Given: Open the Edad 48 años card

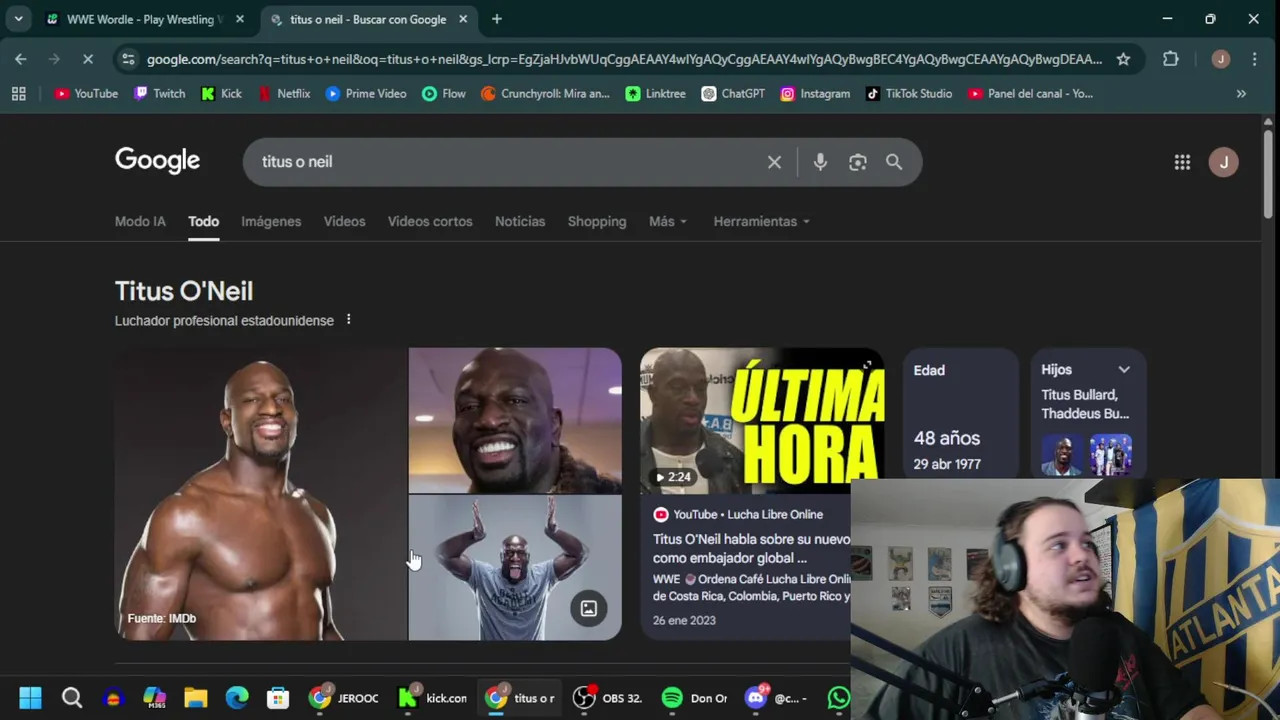Looking at the screenshot, I should point(960,415).
